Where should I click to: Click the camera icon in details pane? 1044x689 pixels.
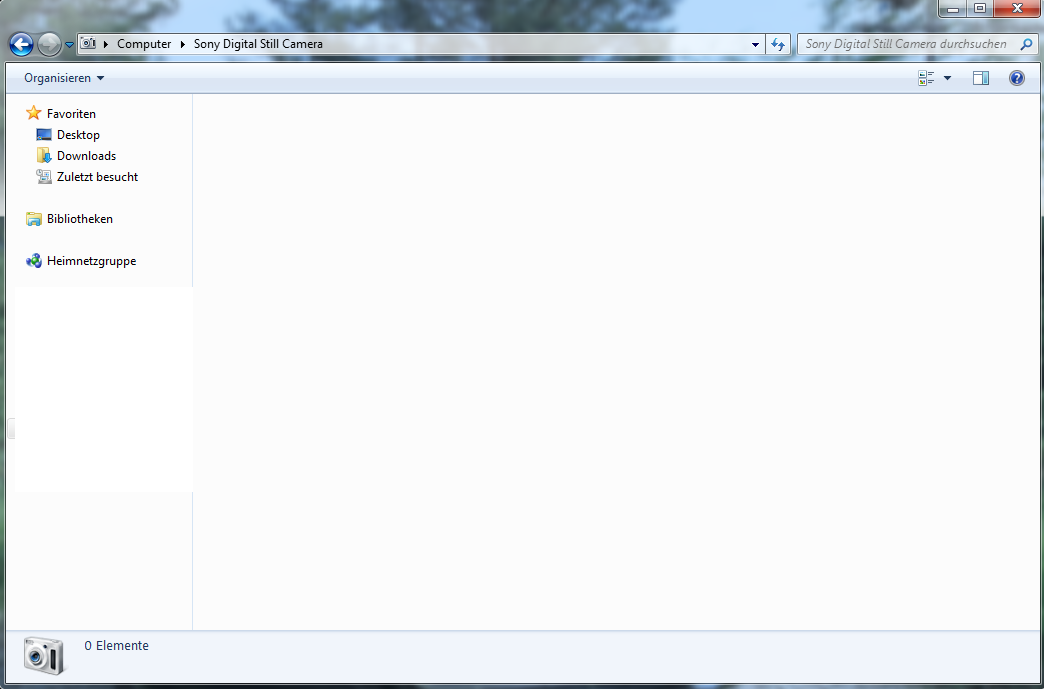(x=44, y=655)
